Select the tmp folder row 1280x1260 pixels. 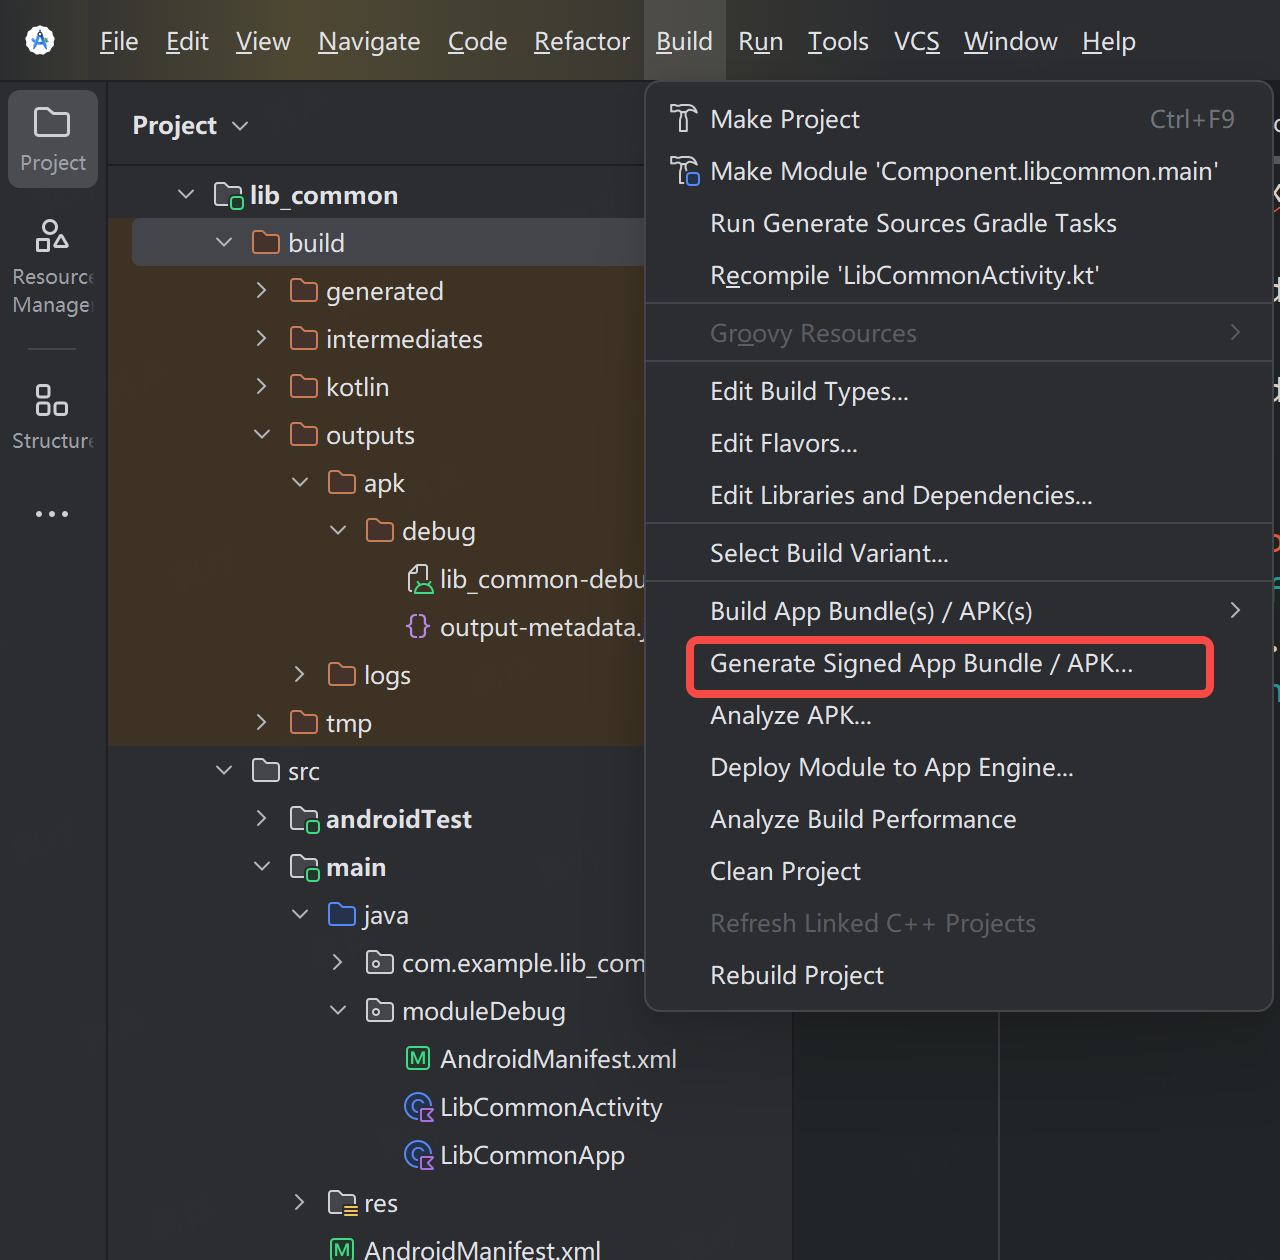tap(376, 723)
